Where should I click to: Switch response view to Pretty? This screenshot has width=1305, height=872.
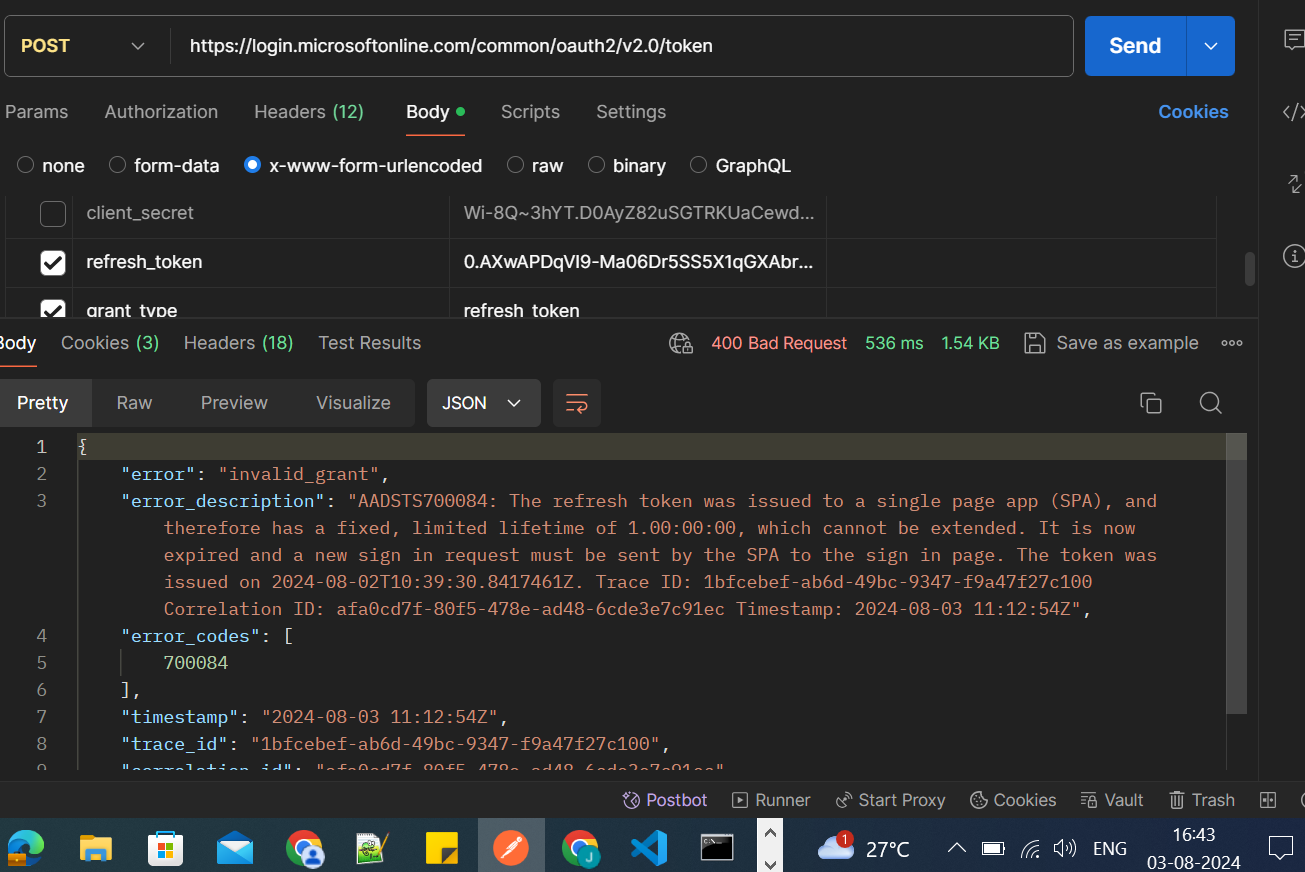pos(43,403)
